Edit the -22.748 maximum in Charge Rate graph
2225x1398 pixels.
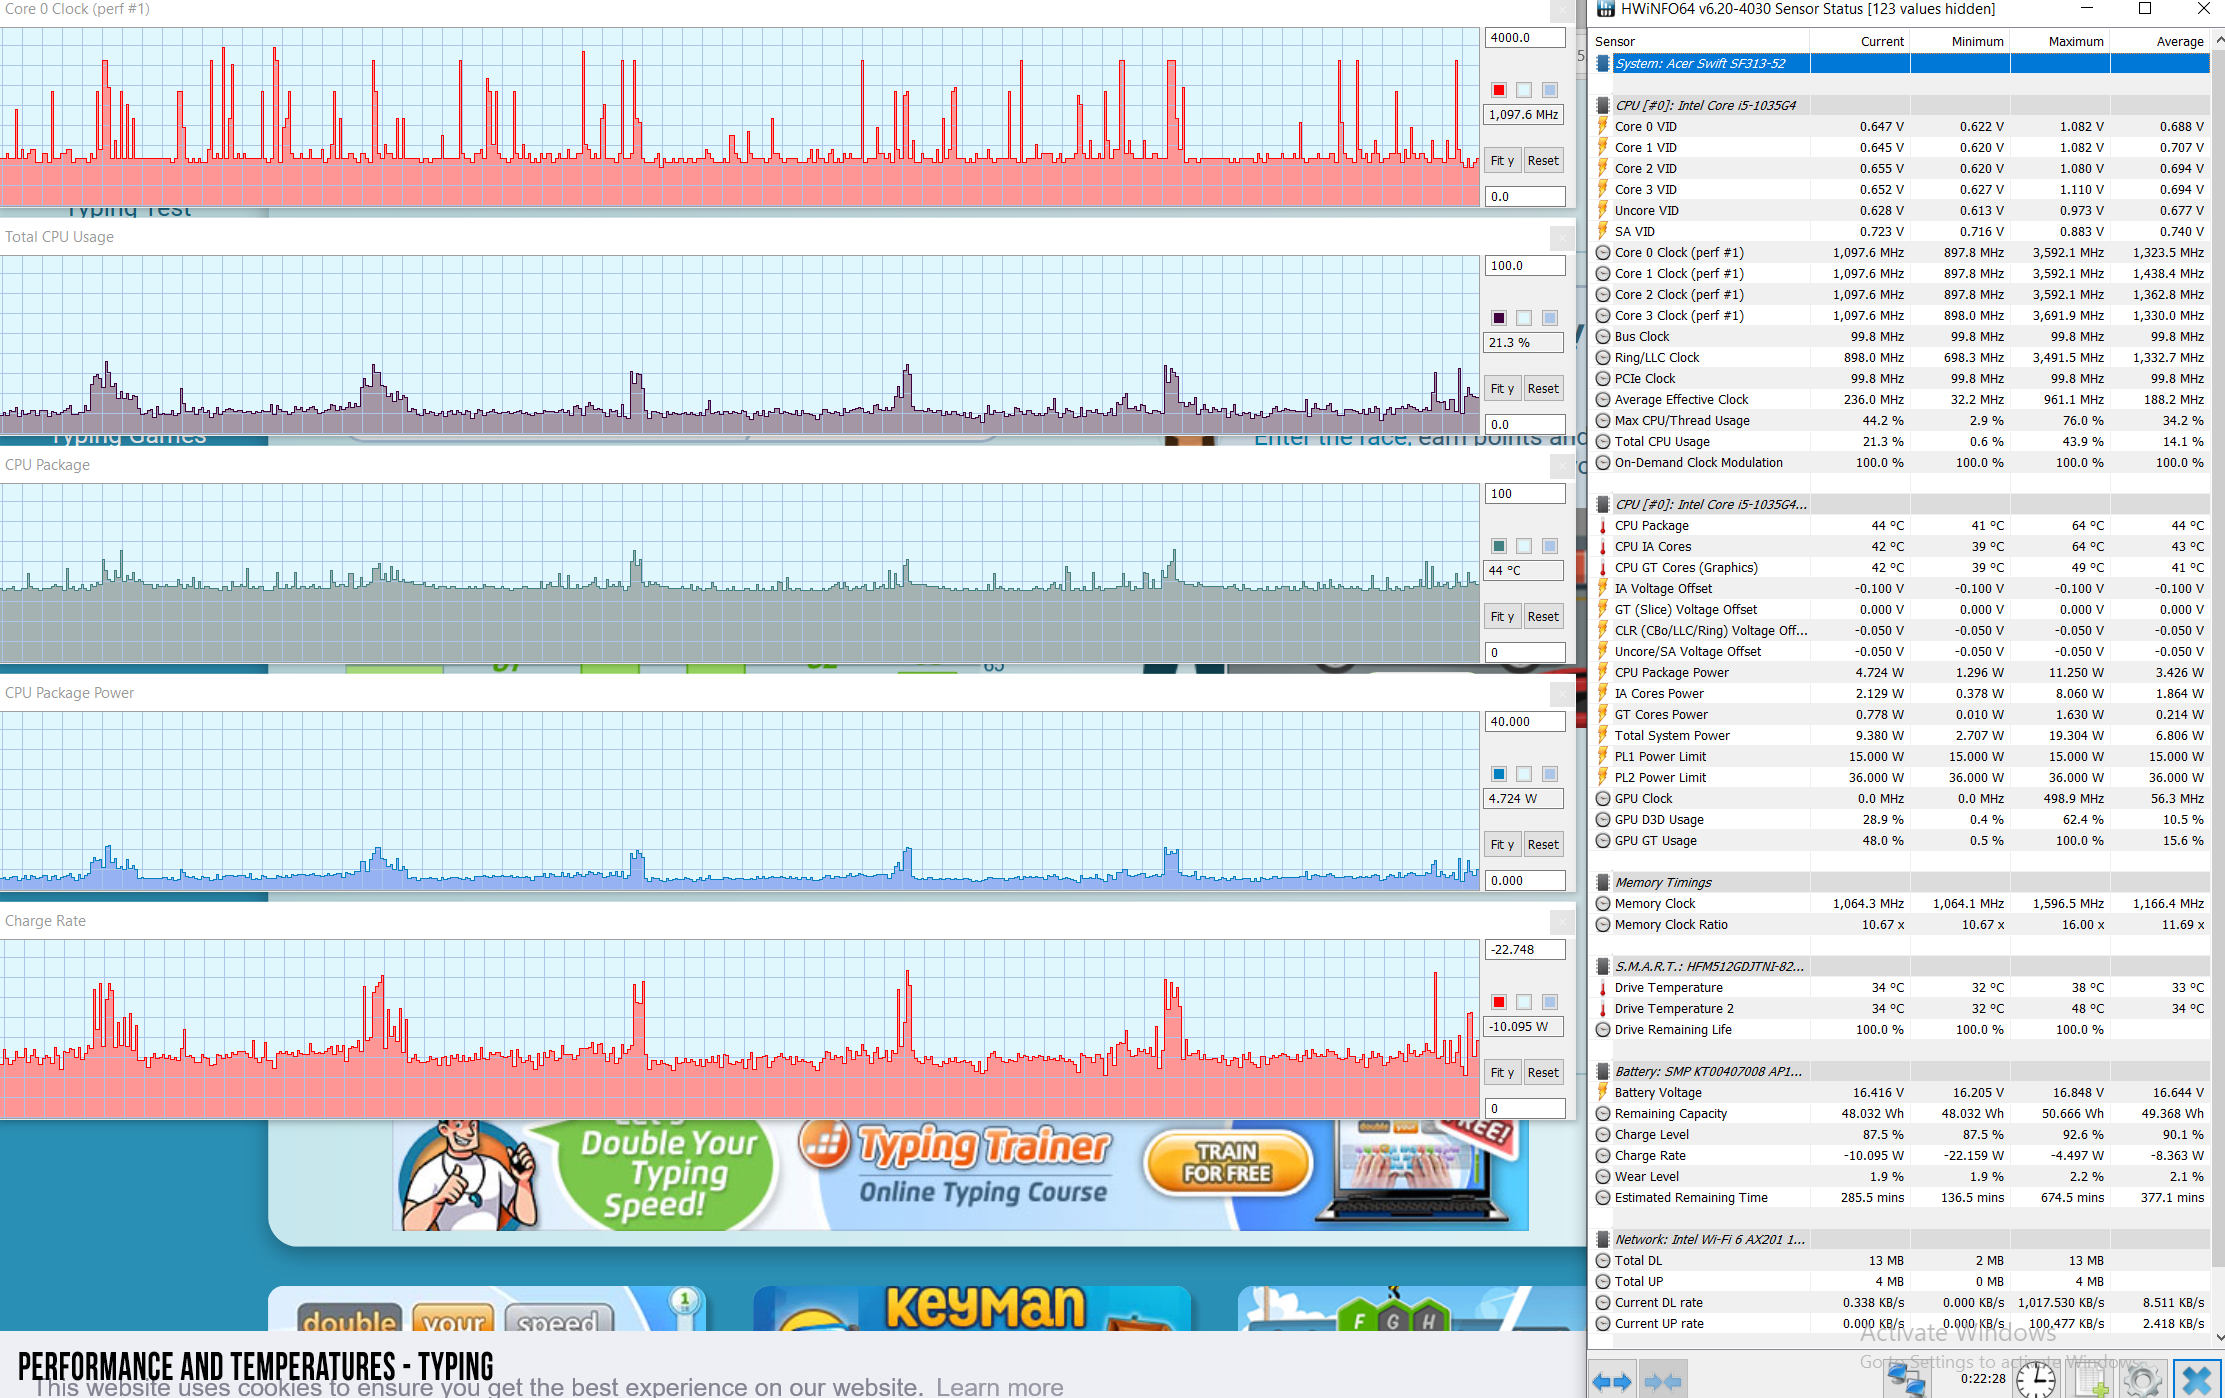(x=1525, y=950)
